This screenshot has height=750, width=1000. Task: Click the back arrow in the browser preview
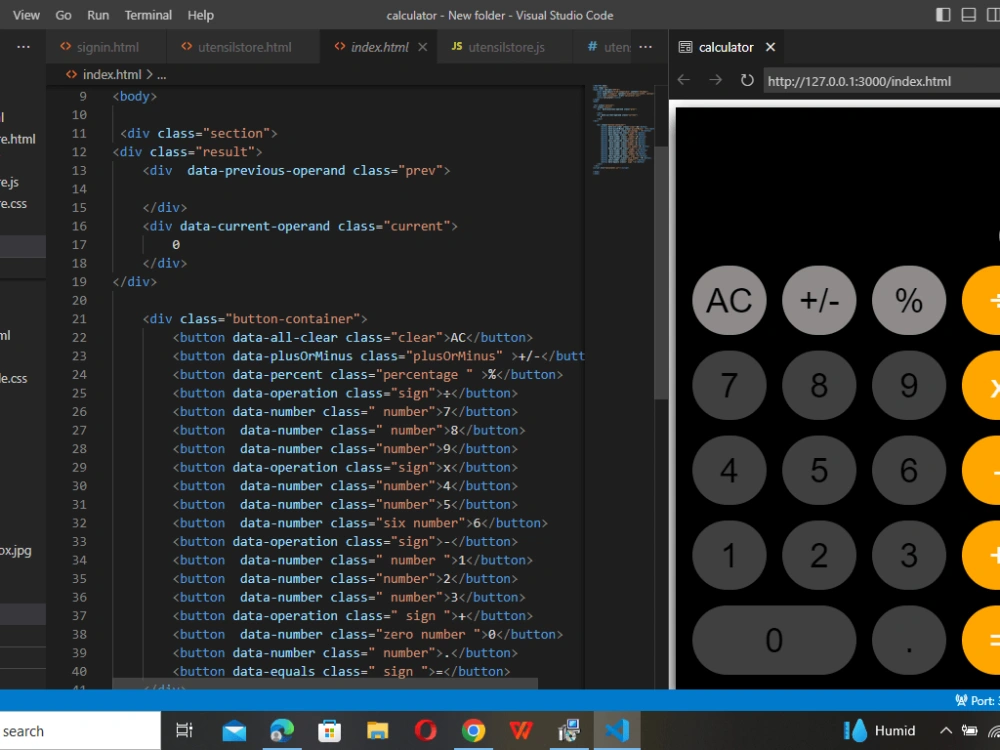(x=684, y=80)
